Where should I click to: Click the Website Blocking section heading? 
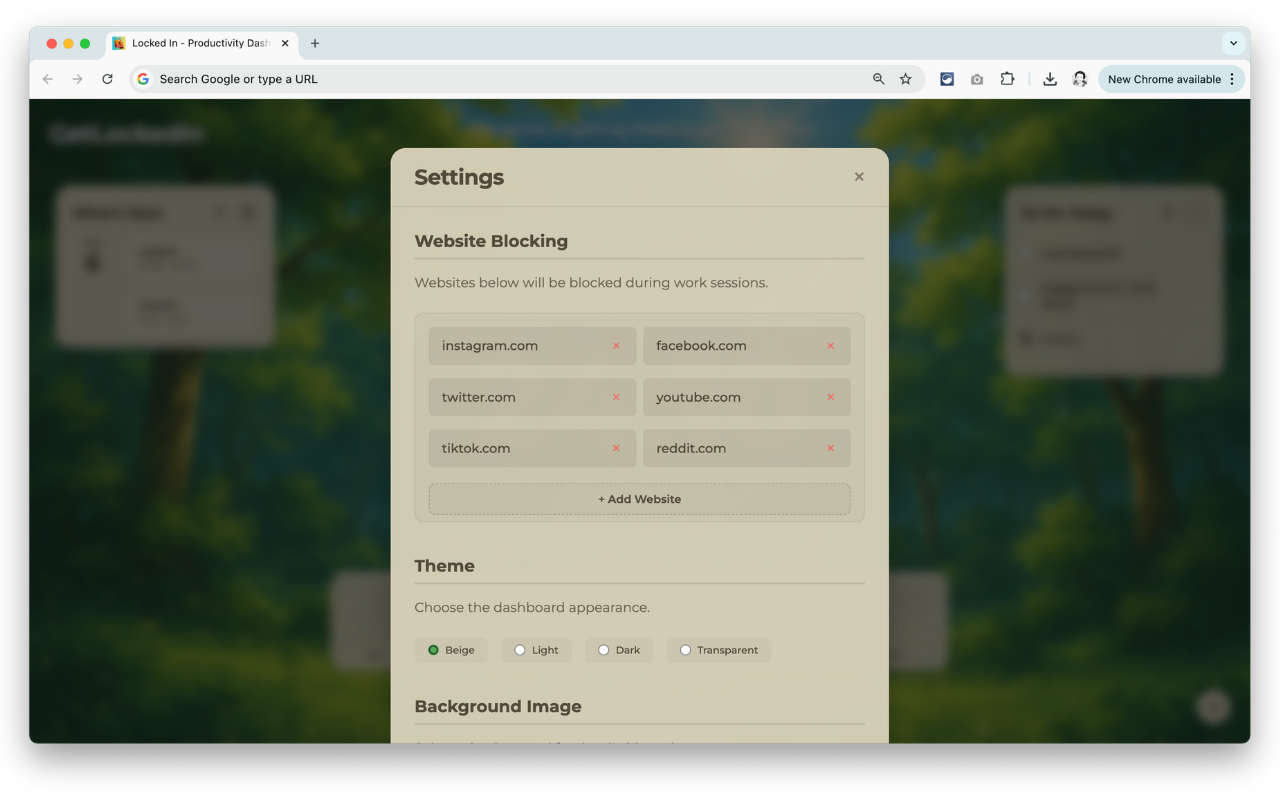coord(491,241)
